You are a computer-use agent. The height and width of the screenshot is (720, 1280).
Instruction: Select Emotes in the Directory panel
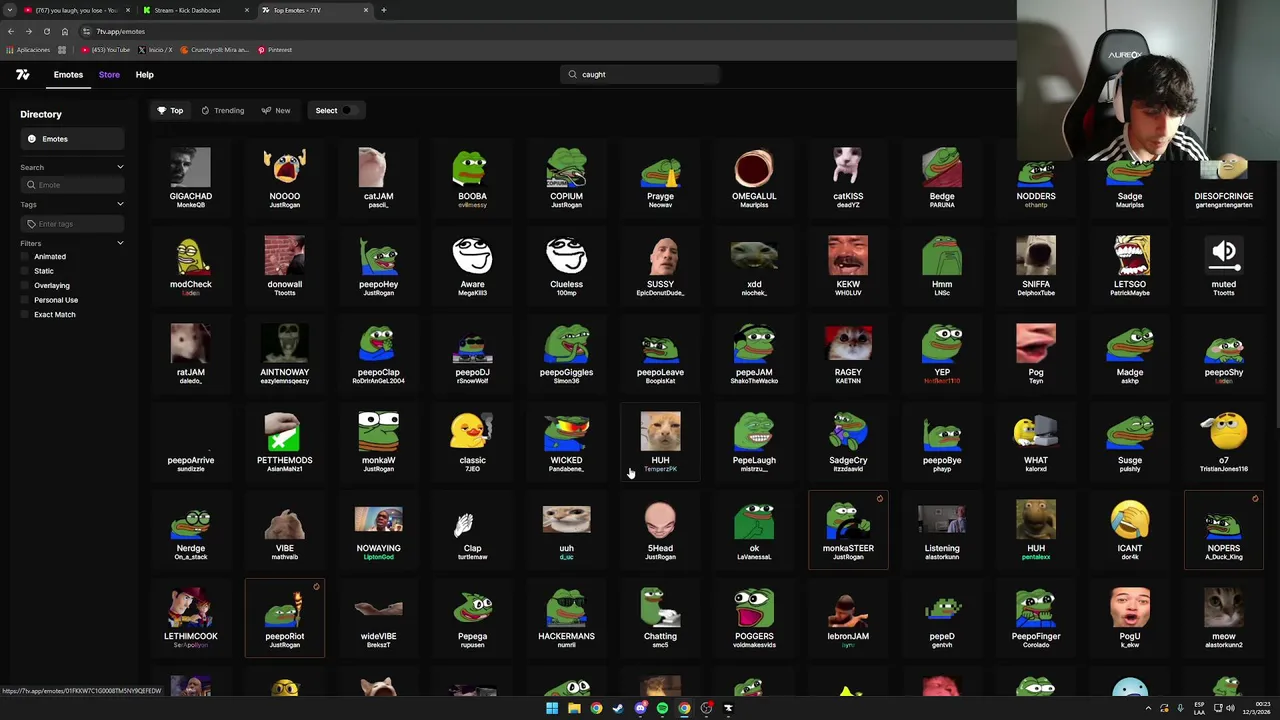coord(72,139)
